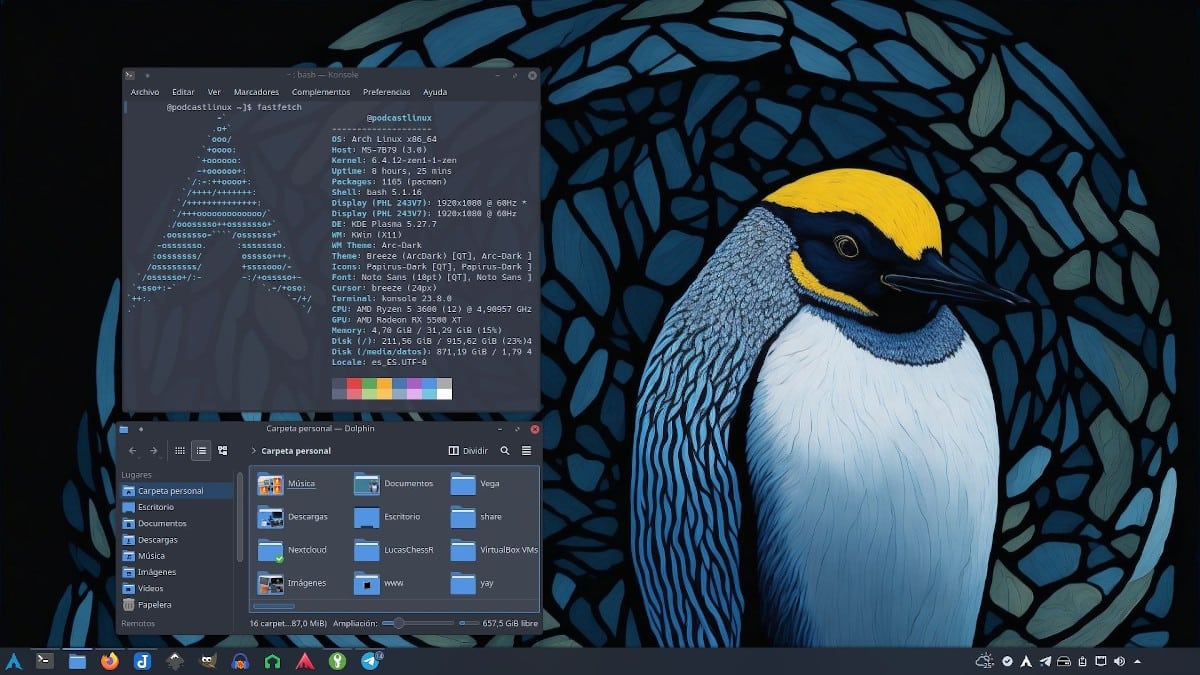Open the green key password app icon
This screenshot has width=1200, height=675.
pos(338,661)
